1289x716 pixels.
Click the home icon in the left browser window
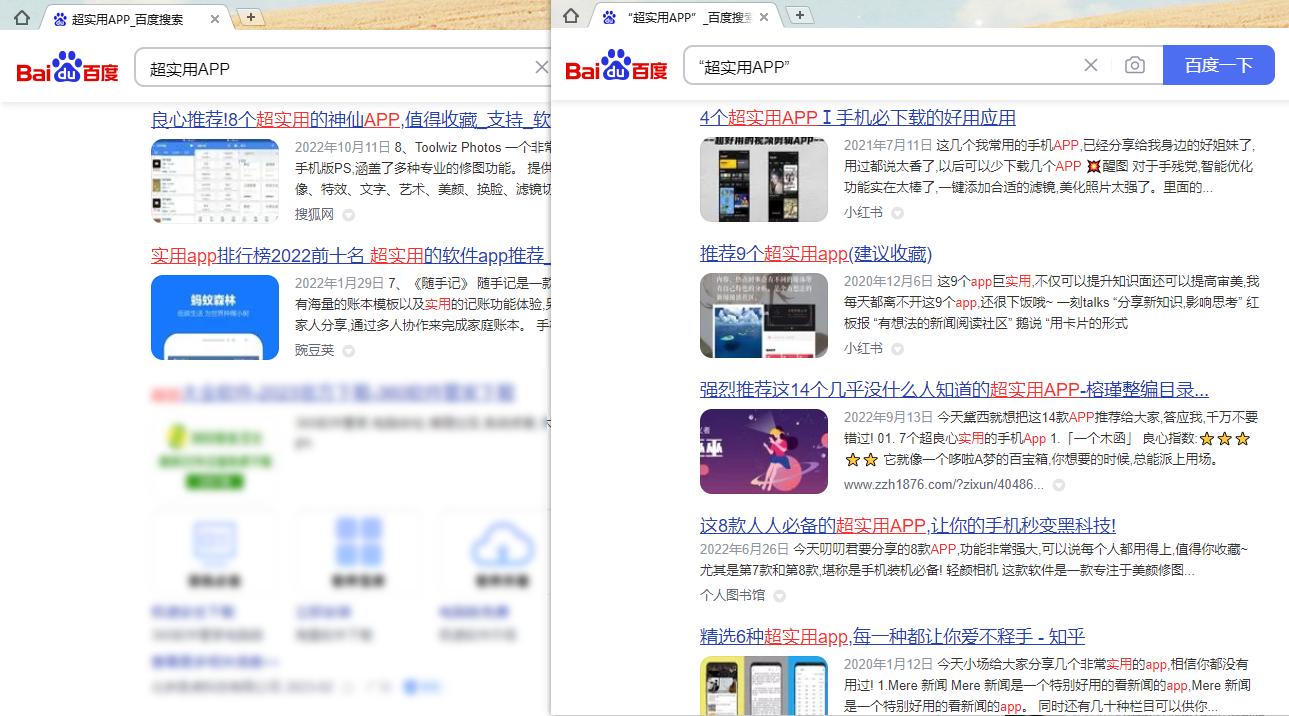tap(20, 17)
